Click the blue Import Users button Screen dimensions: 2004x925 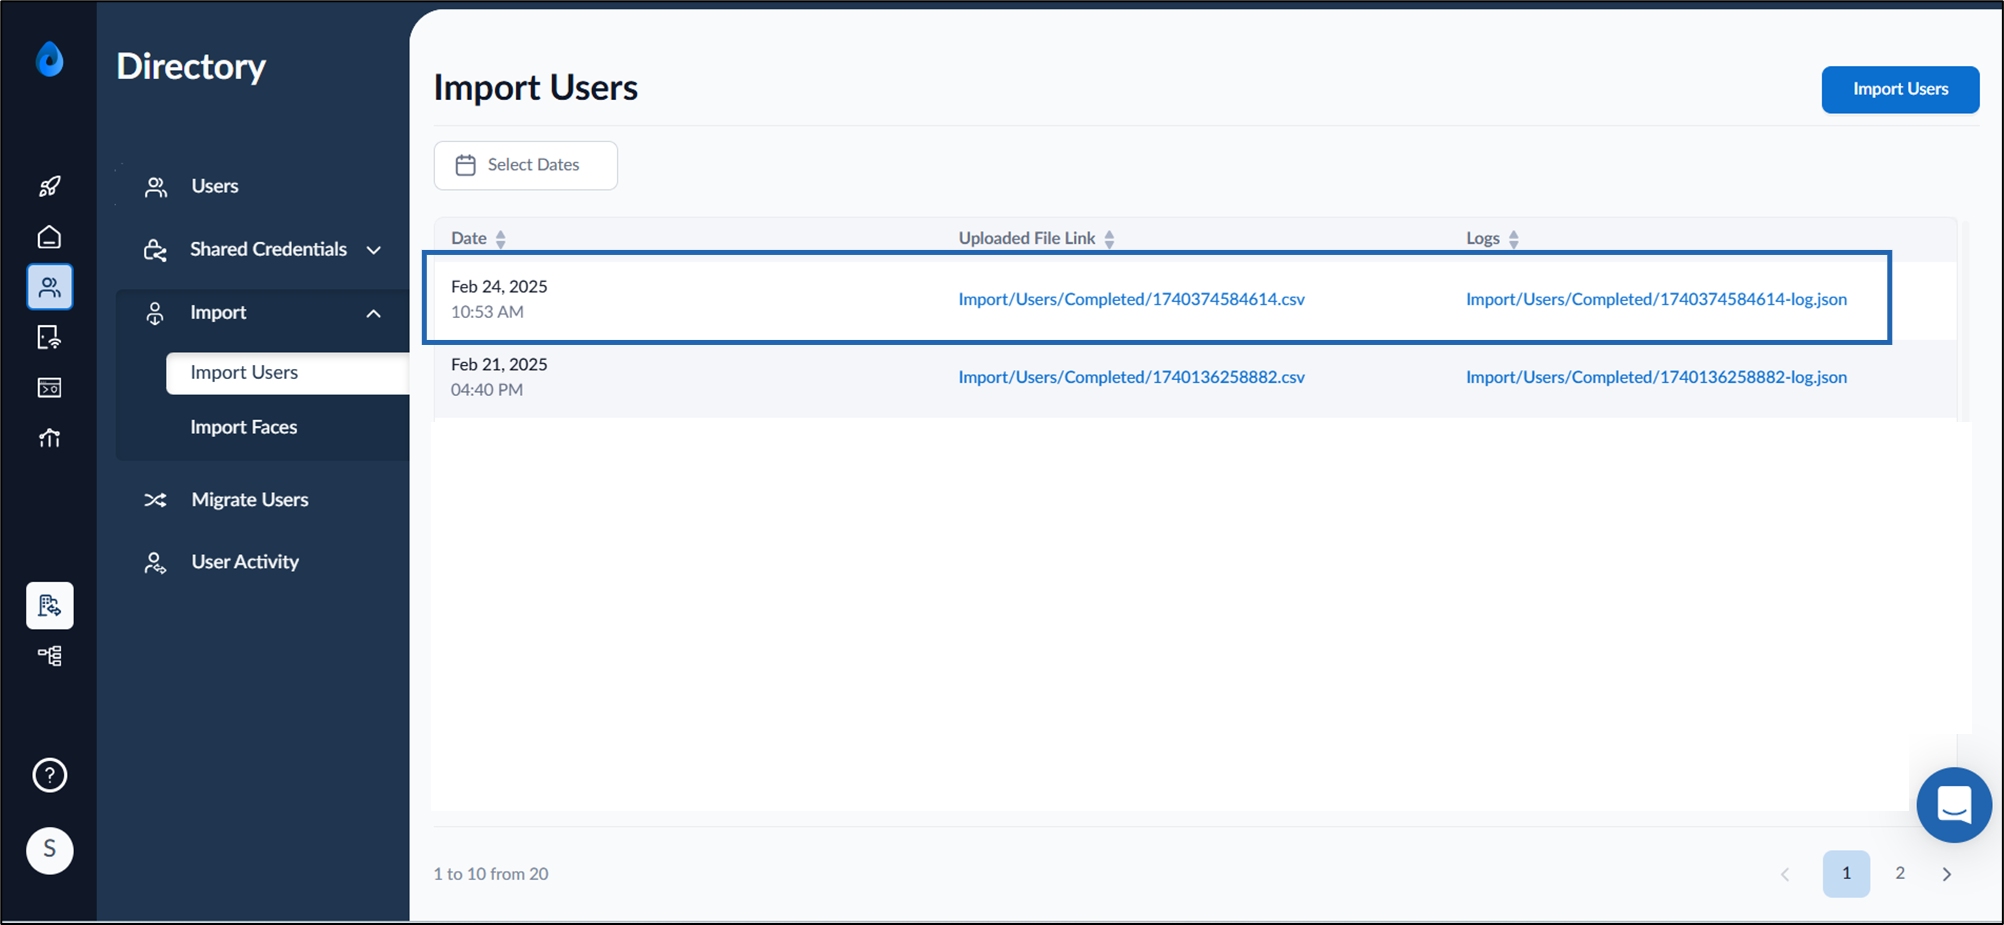pyautogui.click(x=1899, y=89)
